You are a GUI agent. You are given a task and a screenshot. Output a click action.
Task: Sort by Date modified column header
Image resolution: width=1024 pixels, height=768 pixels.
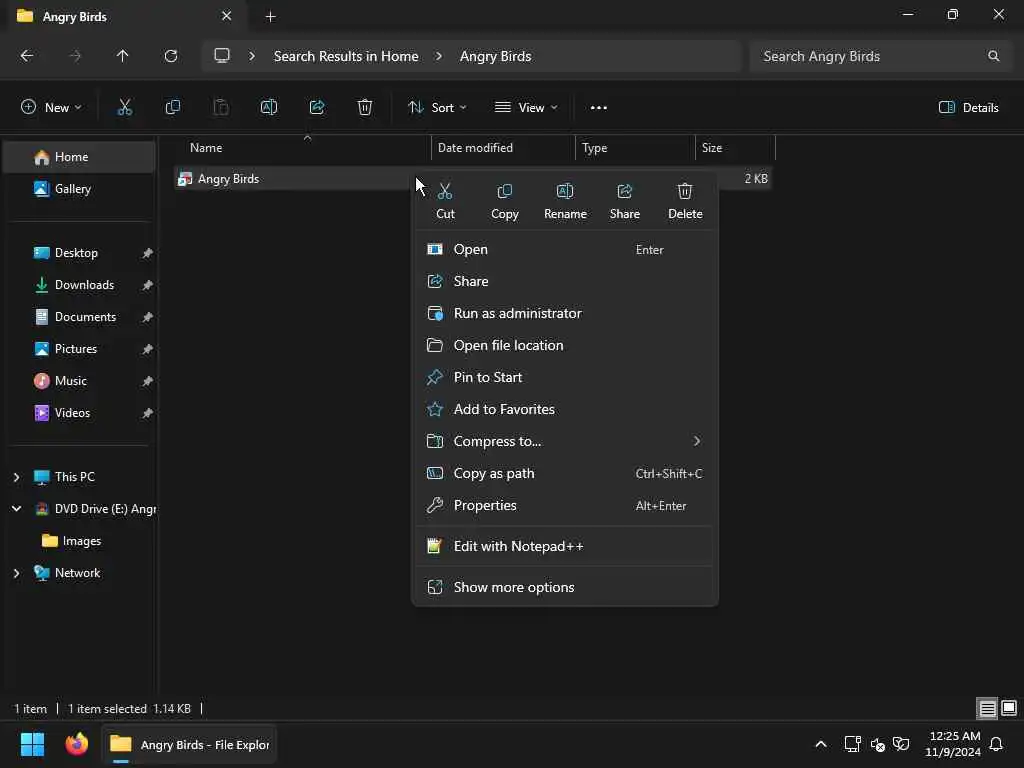point(503,148)
